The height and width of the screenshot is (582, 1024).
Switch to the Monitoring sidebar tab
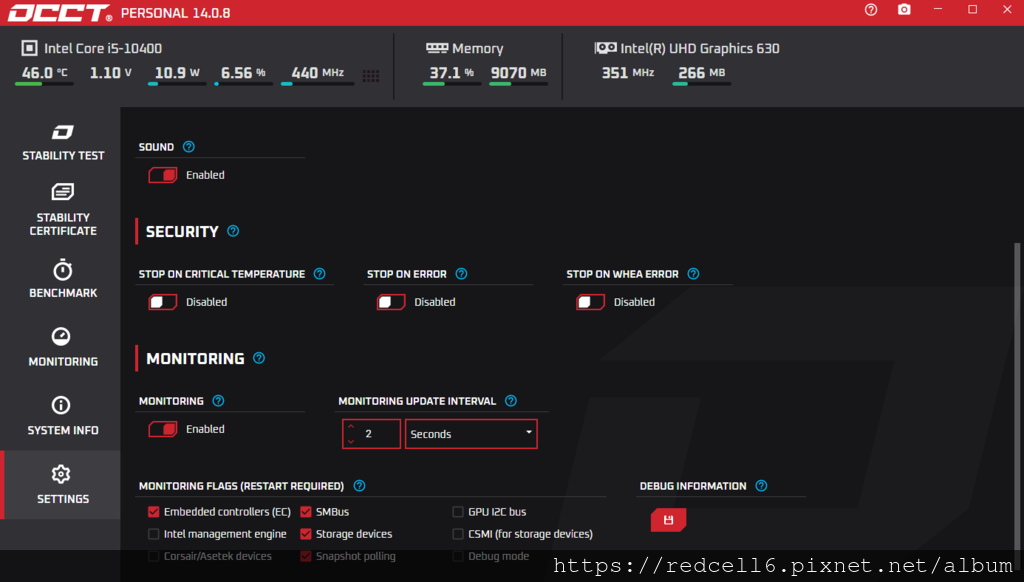coord(63,348)
